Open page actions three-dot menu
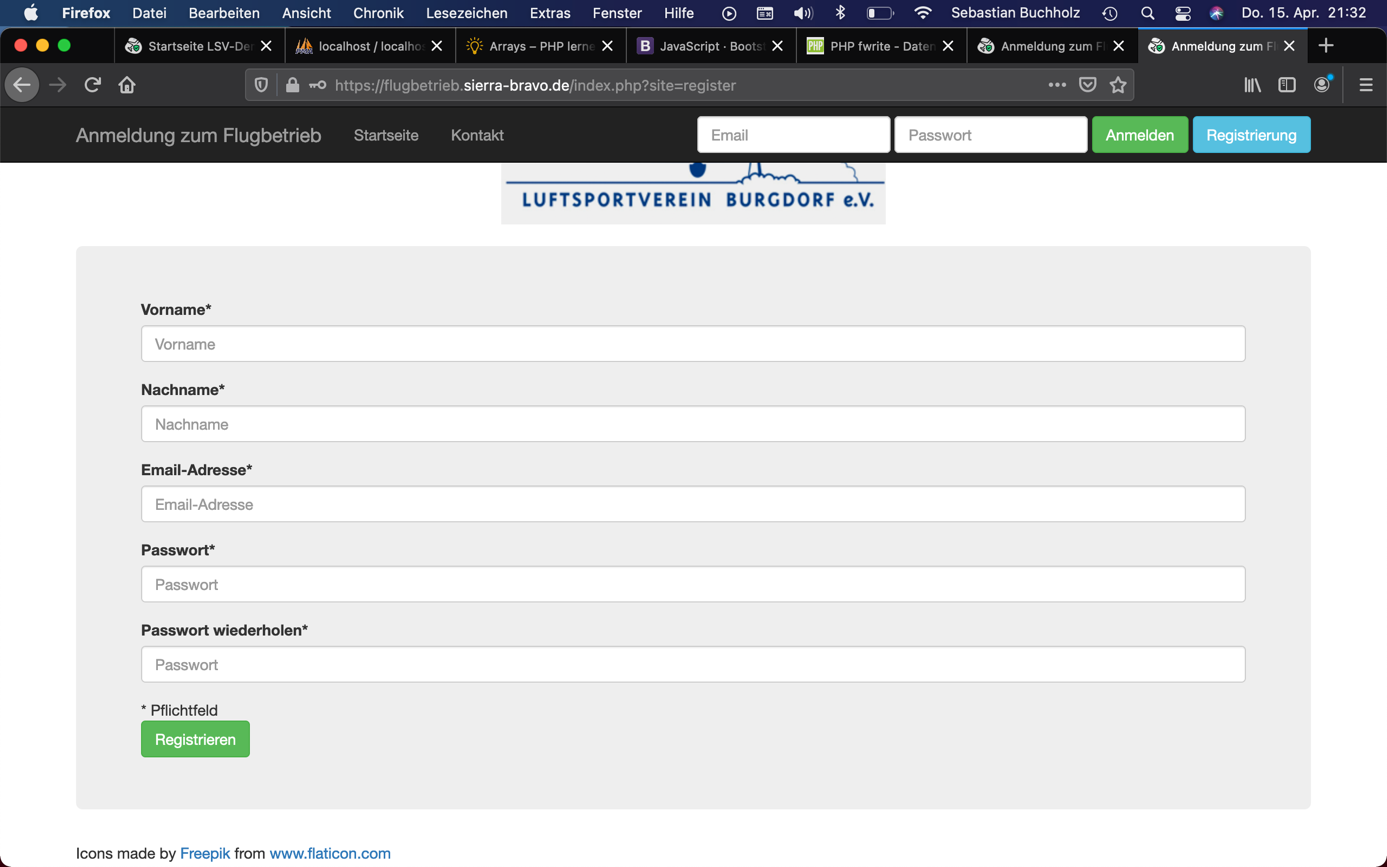1387x867 pixels. (1057, 85)
